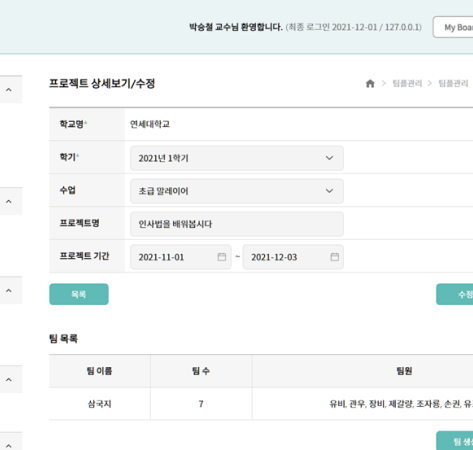Viewport: 473px width, 450px height.
Task: Click the 팀 목록 section heading
Action: pyautogui.click(x=63, y=339)
